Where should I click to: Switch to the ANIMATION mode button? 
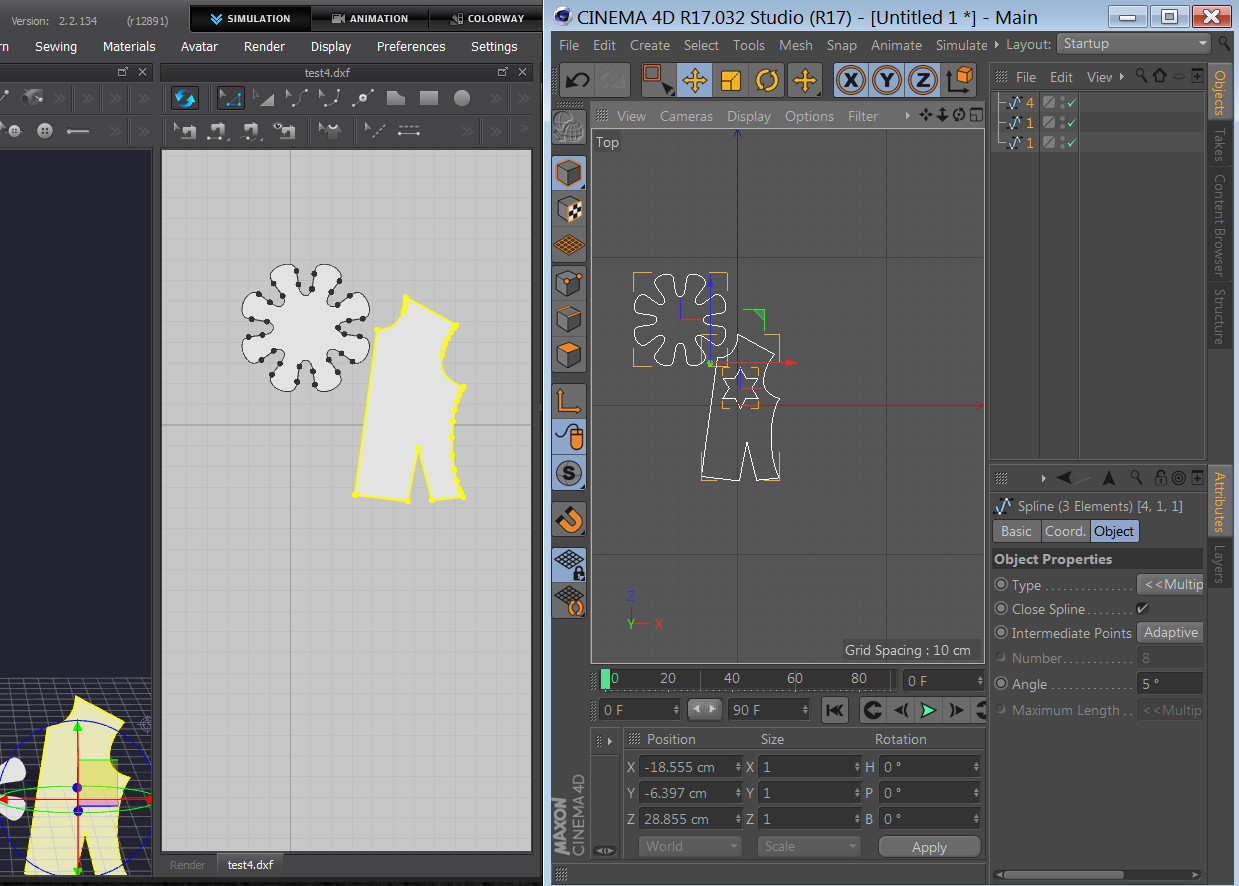click(369, 18)
